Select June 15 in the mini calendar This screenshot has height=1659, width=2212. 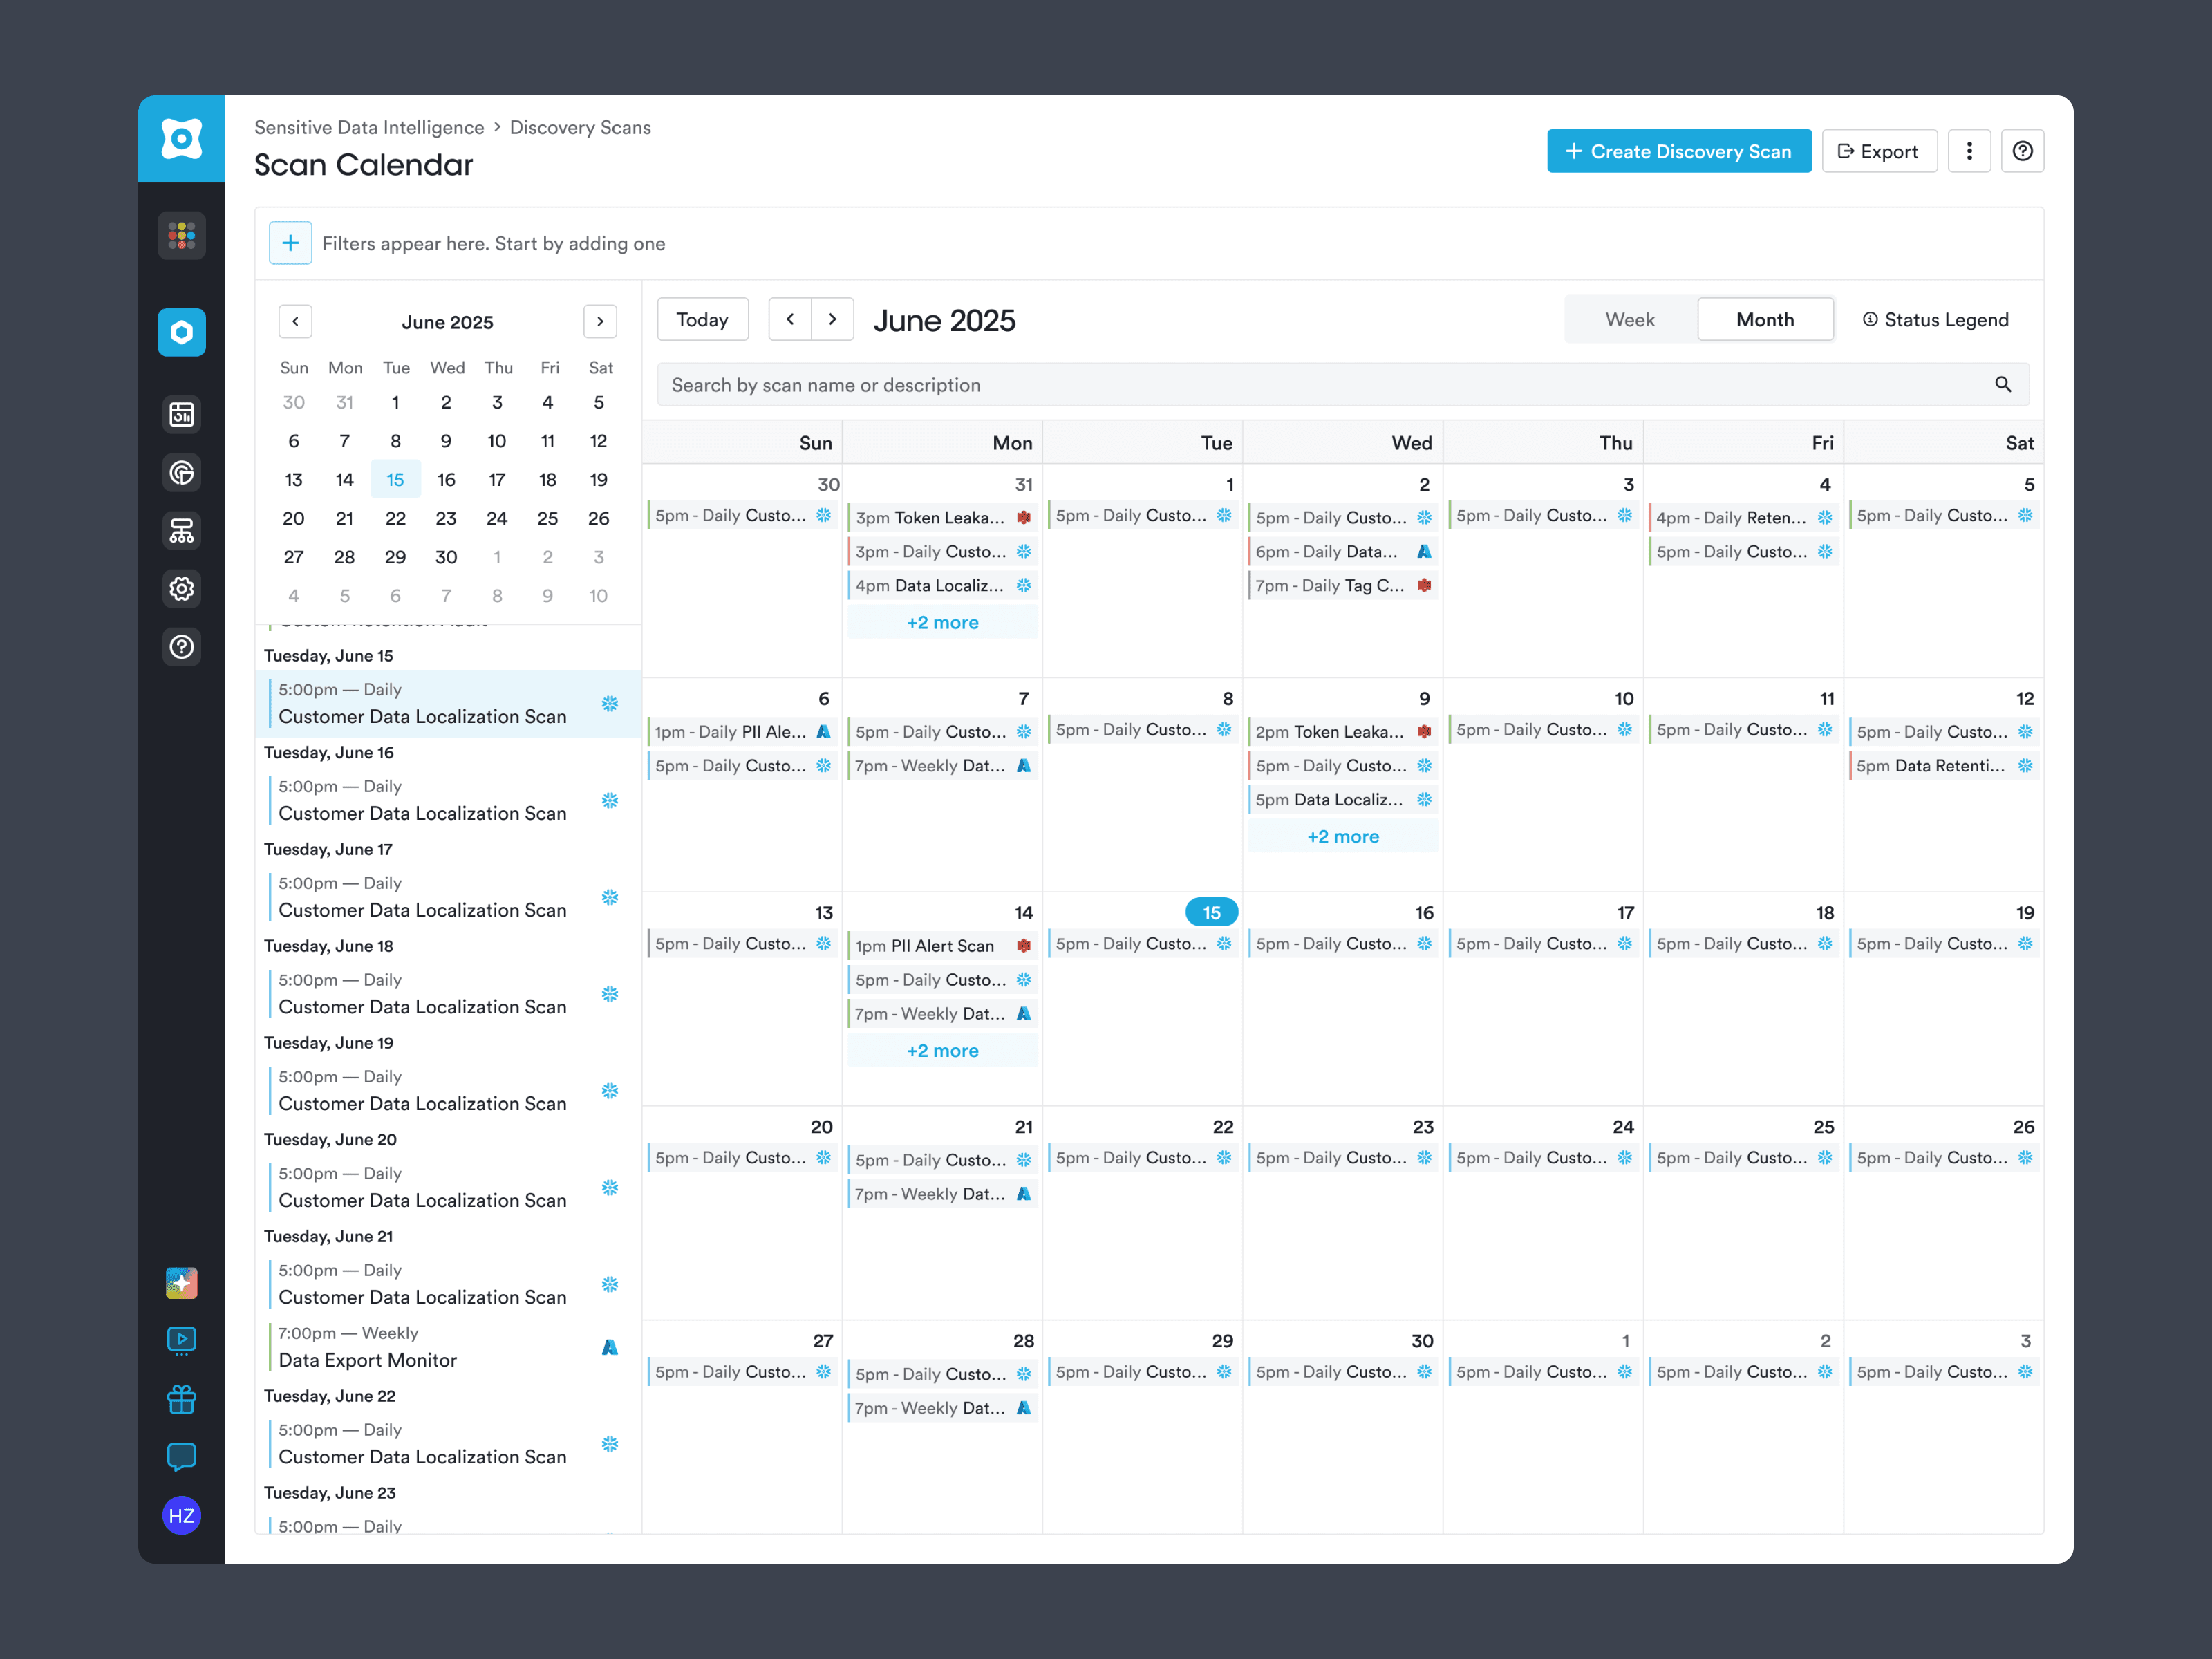click(395, 479)
